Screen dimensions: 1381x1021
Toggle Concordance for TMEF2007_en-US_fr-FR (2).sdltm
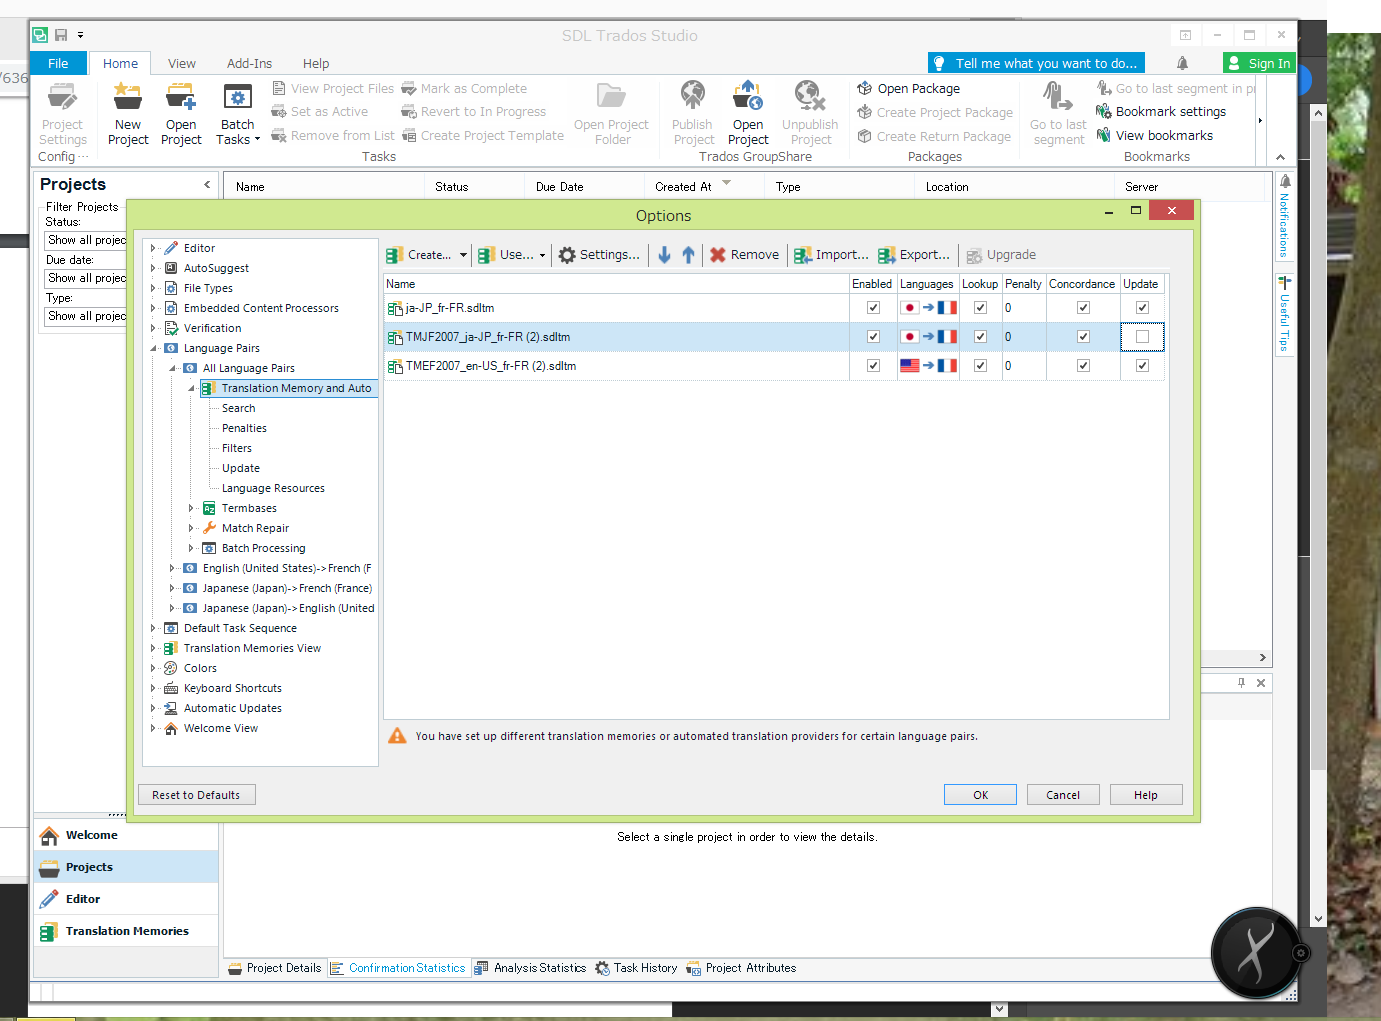pos(1083,366)
